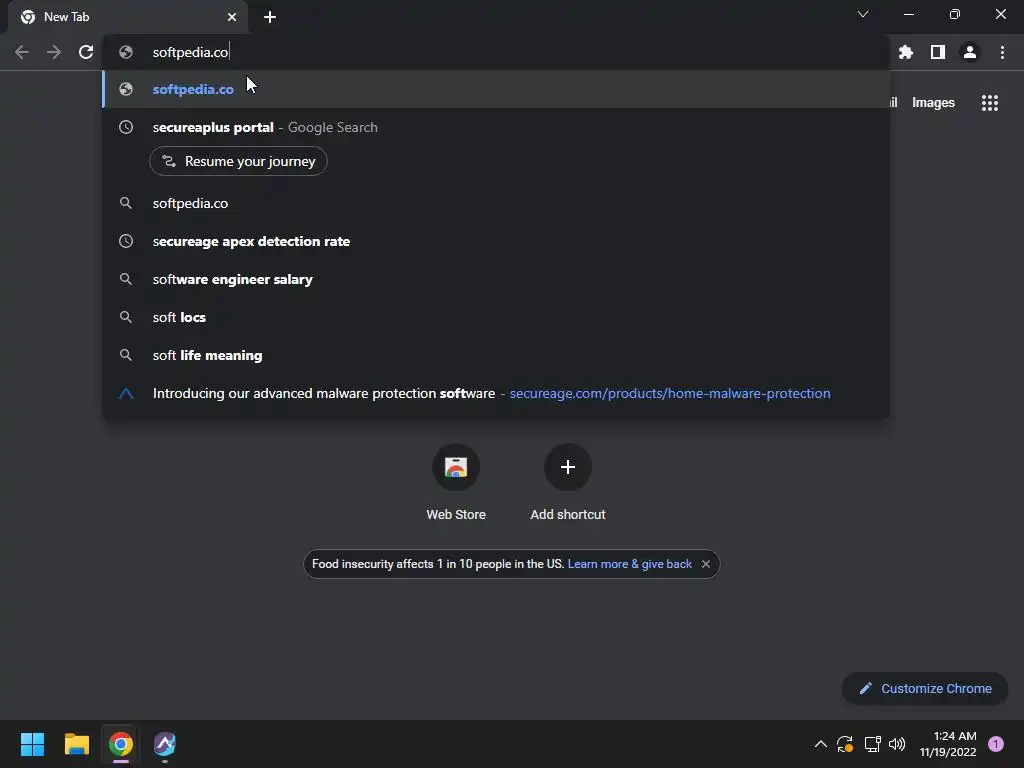Screen dimensions: 1024x768
Task: Click the magnifier icon beside soft locs
Action: pyautogui.click(x=126, y=317)
